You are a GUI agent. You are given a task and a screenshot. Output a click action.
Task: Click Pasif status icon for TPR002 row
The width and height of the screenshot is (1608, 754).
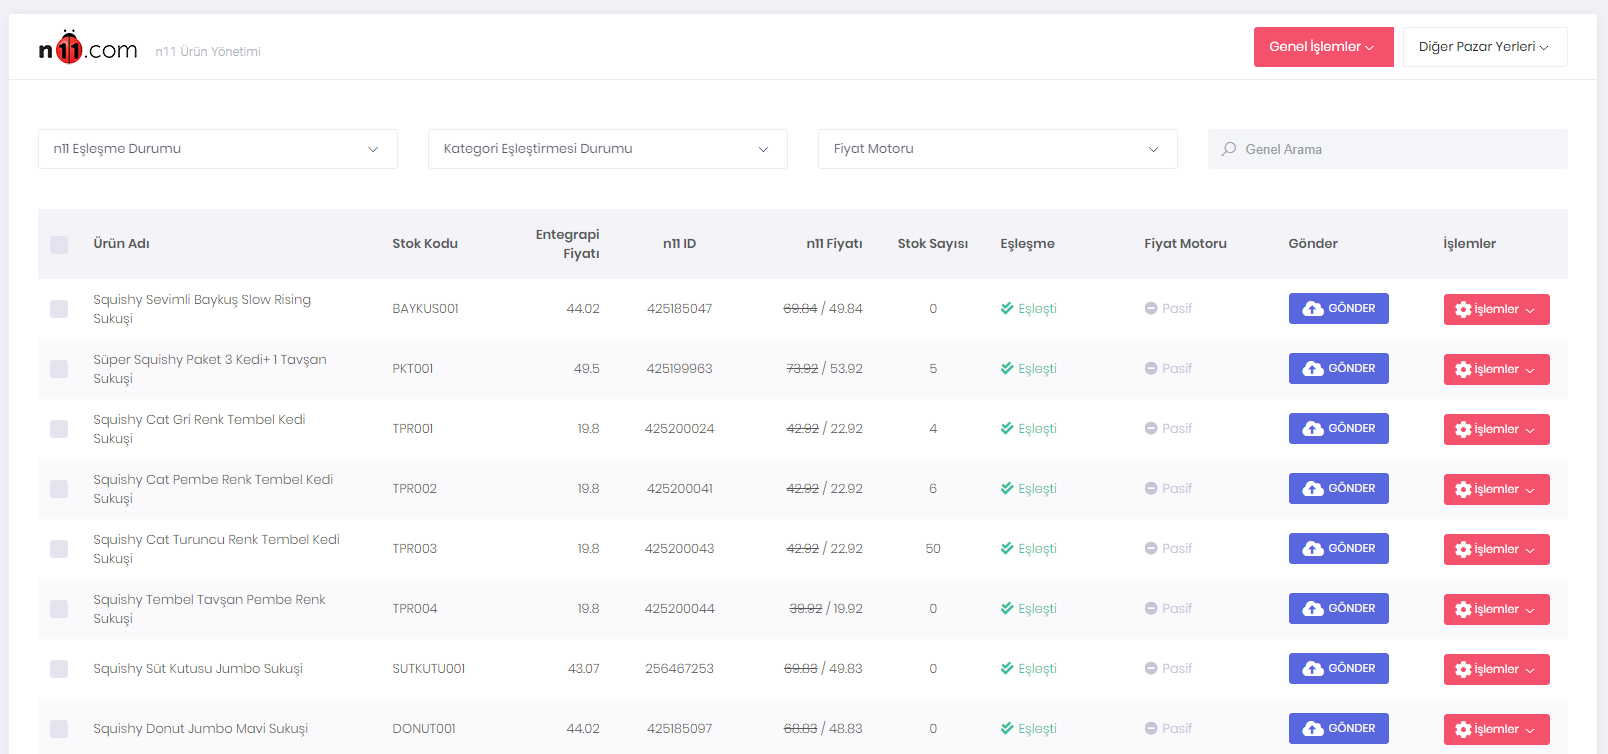[x=1151, y=489]
